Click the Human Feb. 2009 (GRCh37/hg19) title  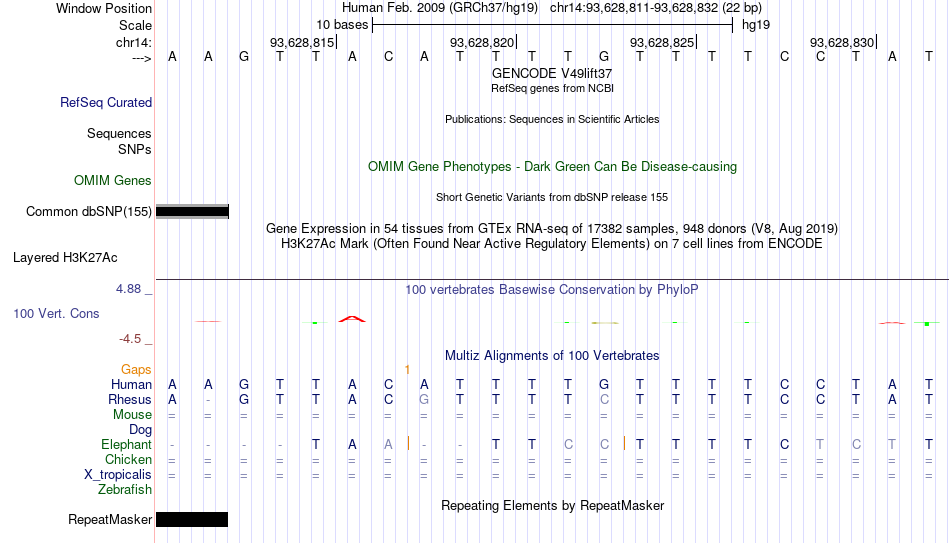coord(439,8)
